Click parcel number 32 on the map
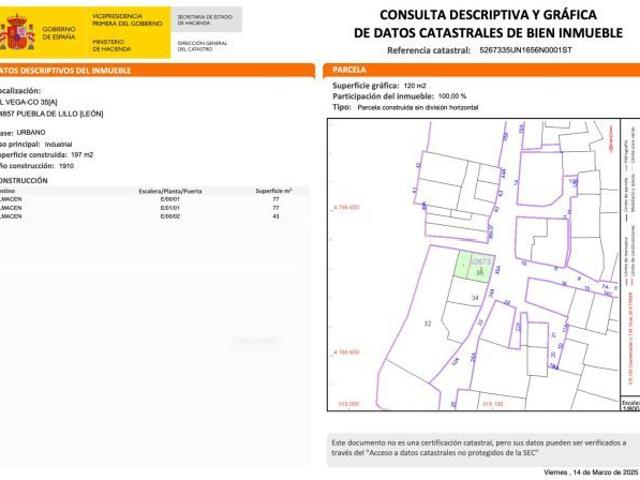640x480 pixels. click(x=428, y=324)
